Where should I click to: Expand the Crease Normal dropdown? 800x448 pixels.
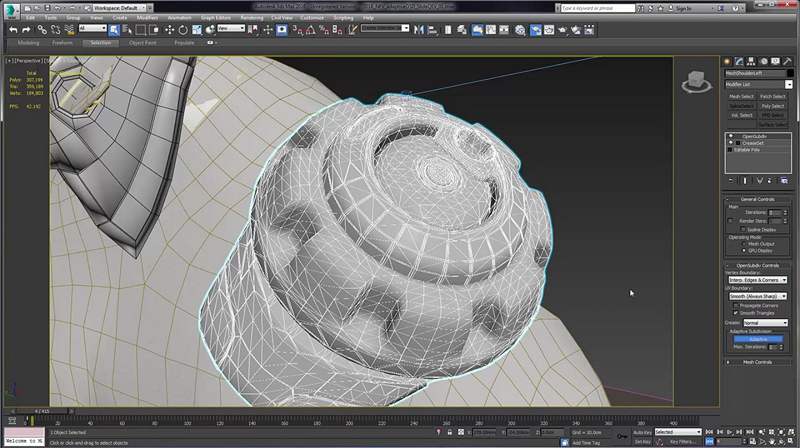pyautogui.click(x=767, y=323)
